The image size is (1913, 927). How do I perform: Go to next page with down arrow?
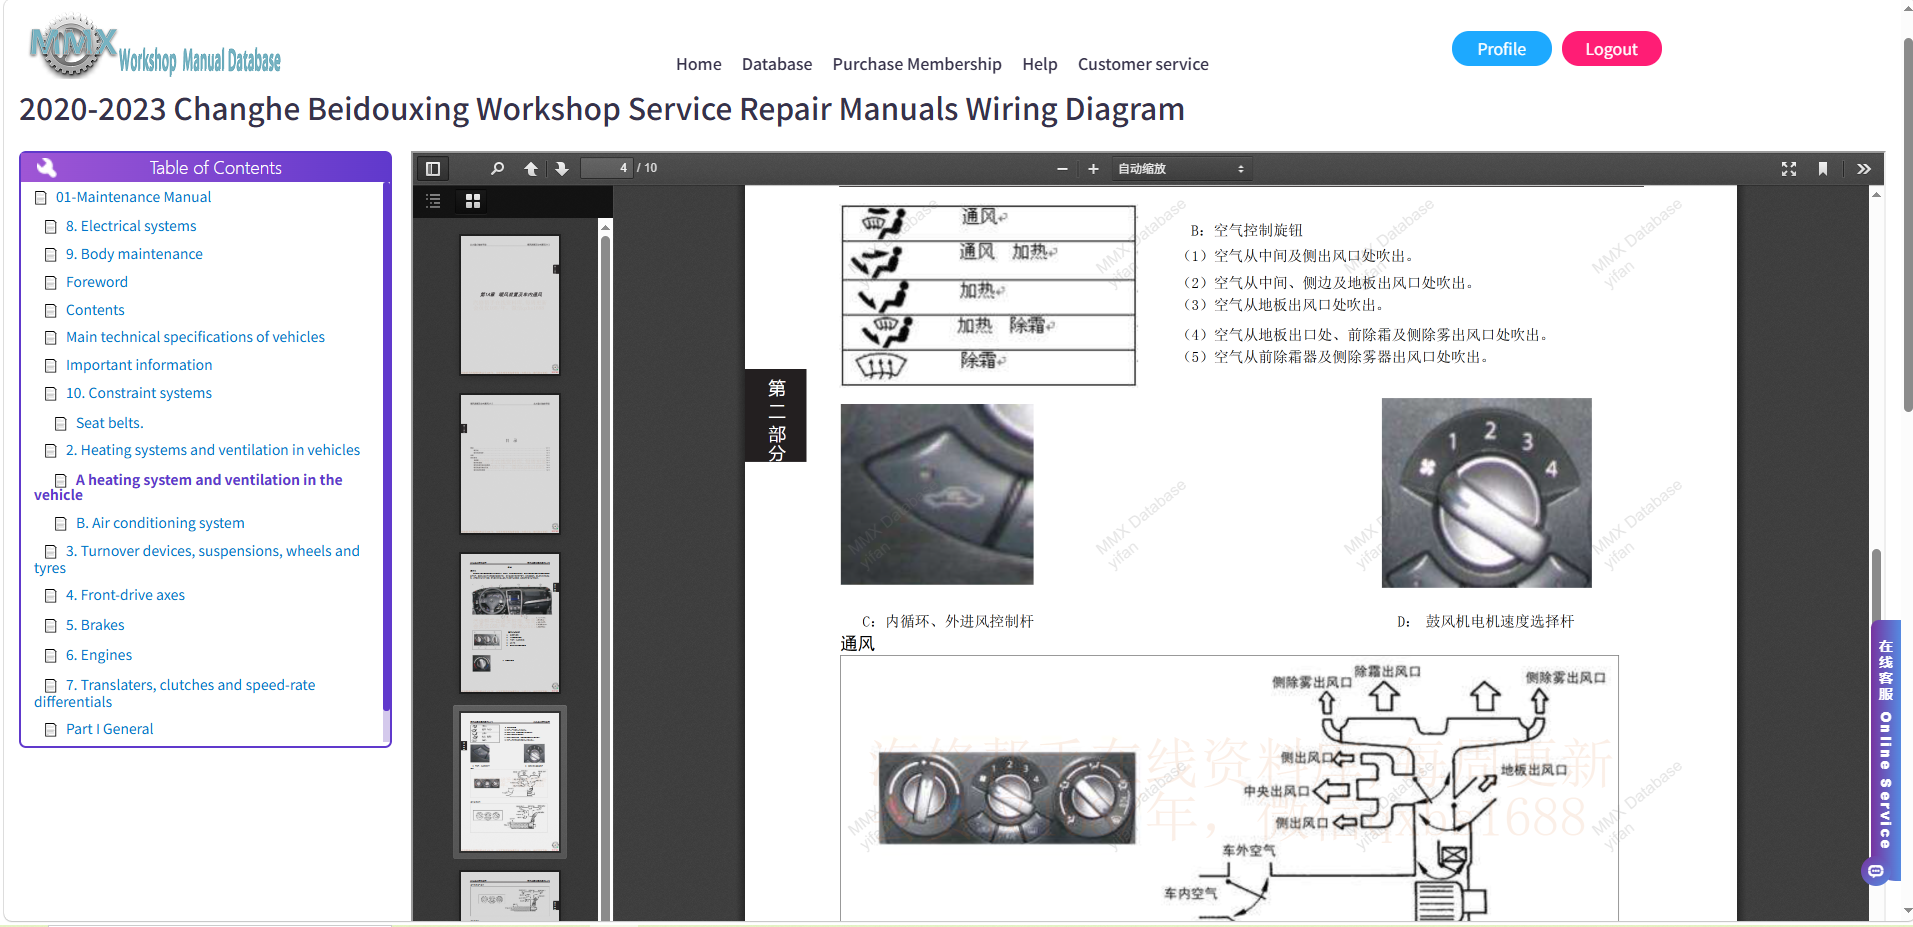(562, 168)
